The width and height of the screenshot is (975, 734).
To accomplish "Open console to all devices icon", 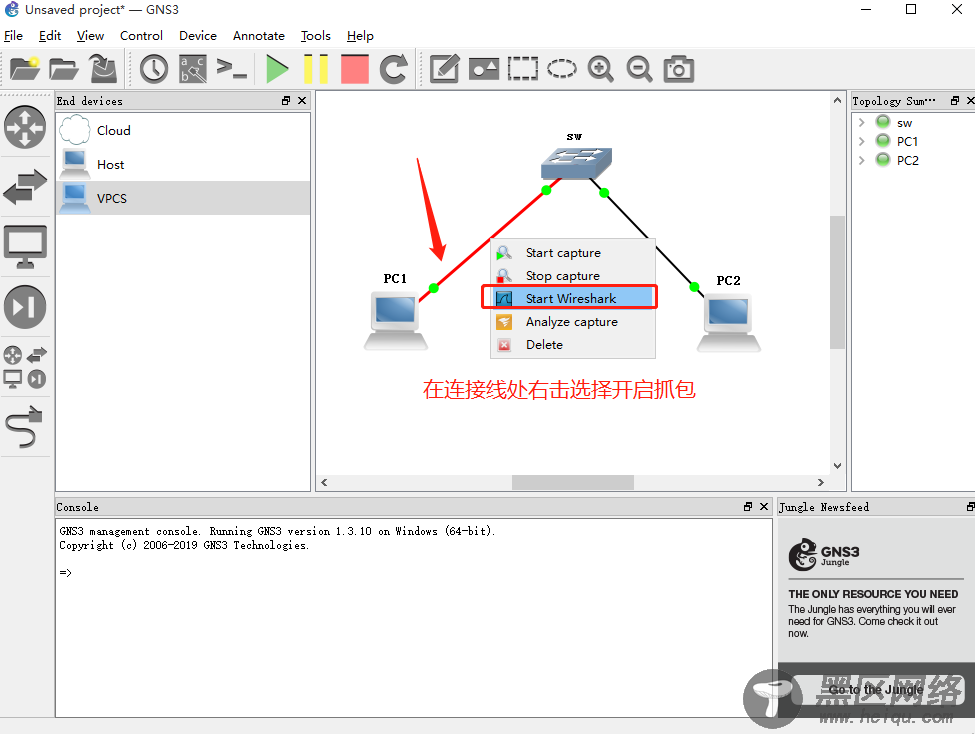I will (x=231, y=68).
